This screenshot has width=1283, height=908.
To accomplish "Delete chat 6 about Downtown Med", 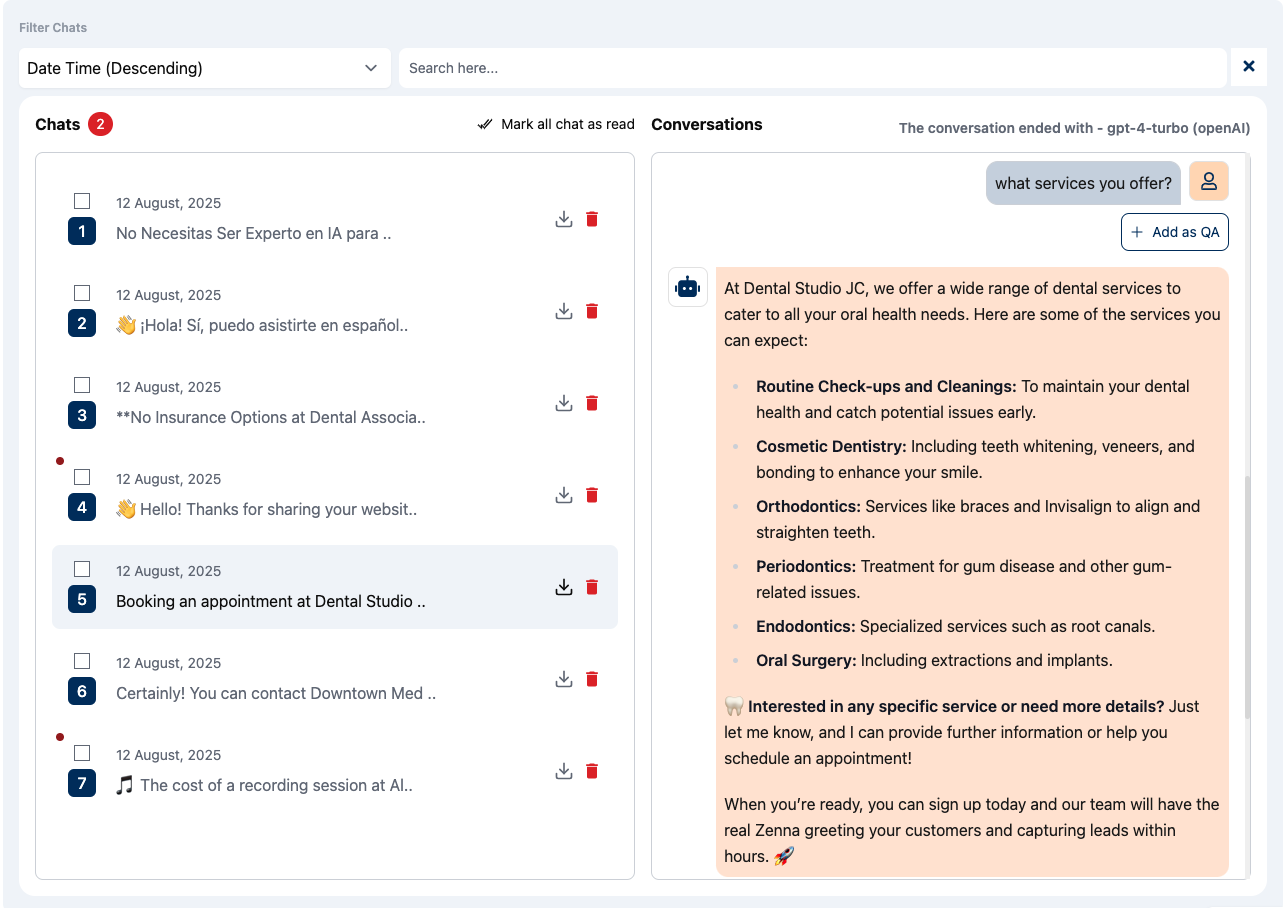I will pyautogui.click(x=592, y=678).
